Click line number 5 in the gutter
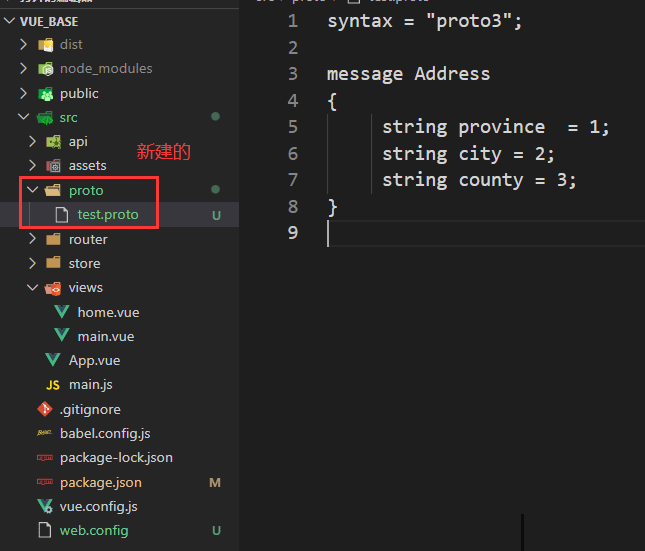The height and width of the screenshot is (551, 645). pos(292,127)
